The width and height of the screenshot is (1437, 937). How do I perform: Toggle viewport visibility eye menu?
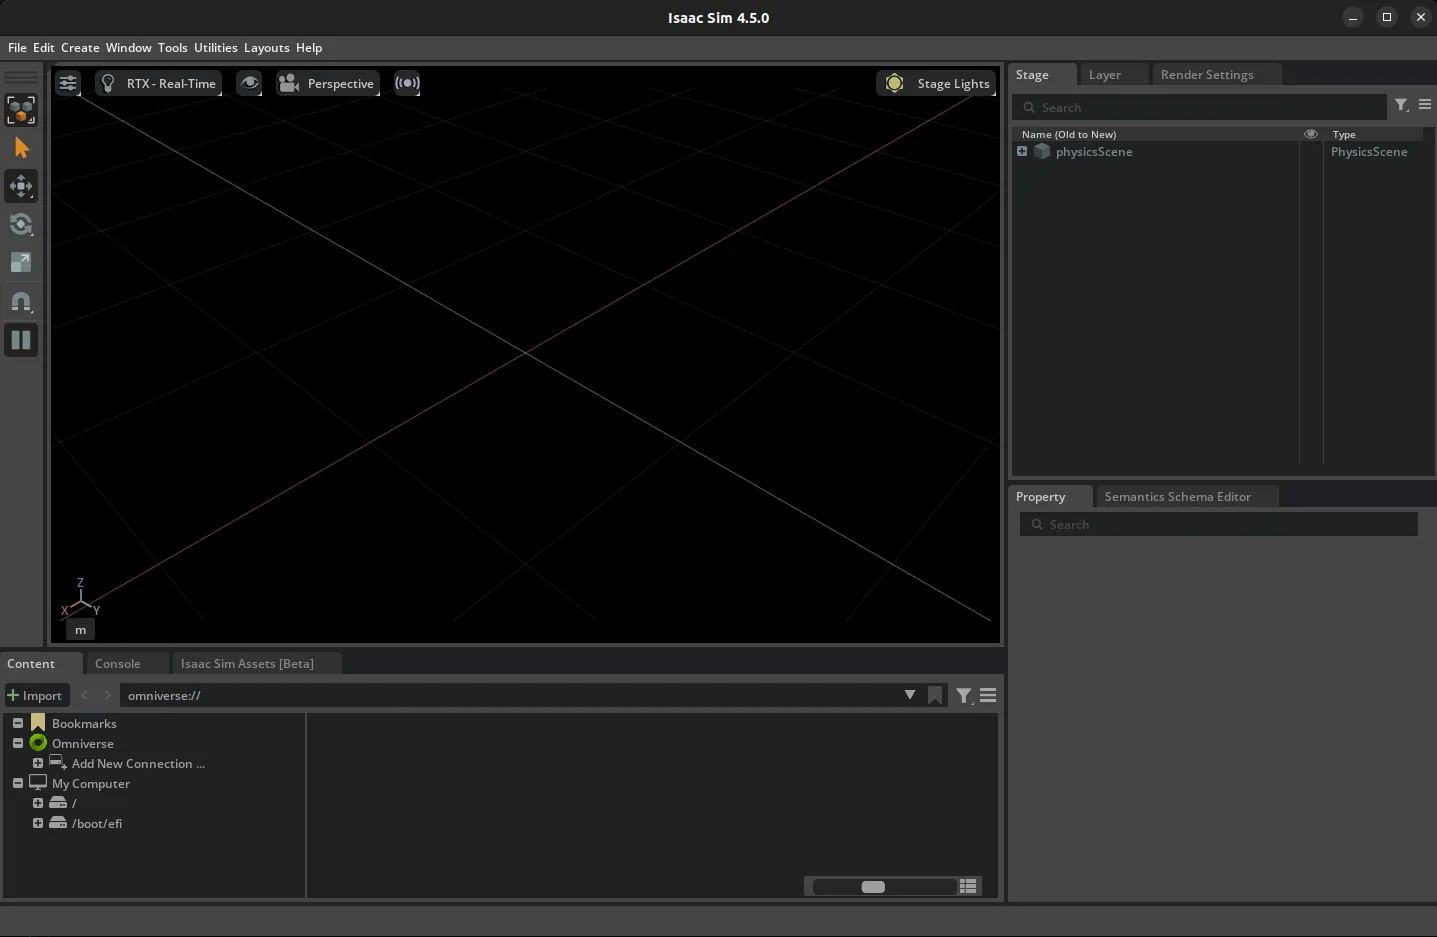point(249,83)
